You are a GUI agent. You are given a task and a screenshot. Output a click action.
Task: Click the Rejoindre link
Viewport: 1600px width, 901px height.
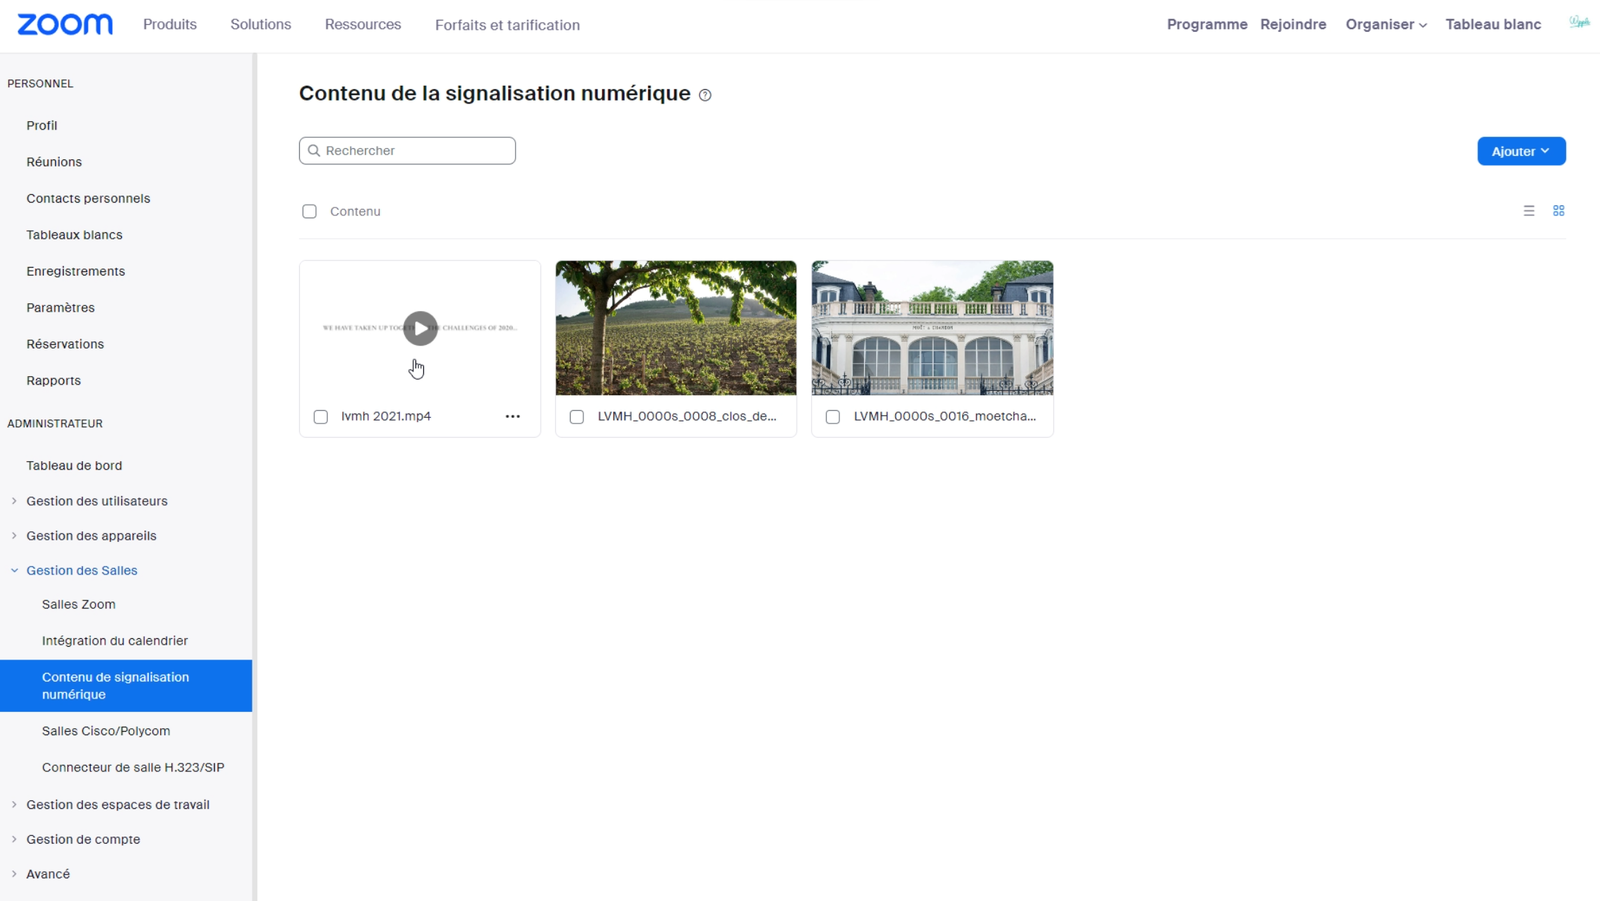click(x=1293, y=24)
